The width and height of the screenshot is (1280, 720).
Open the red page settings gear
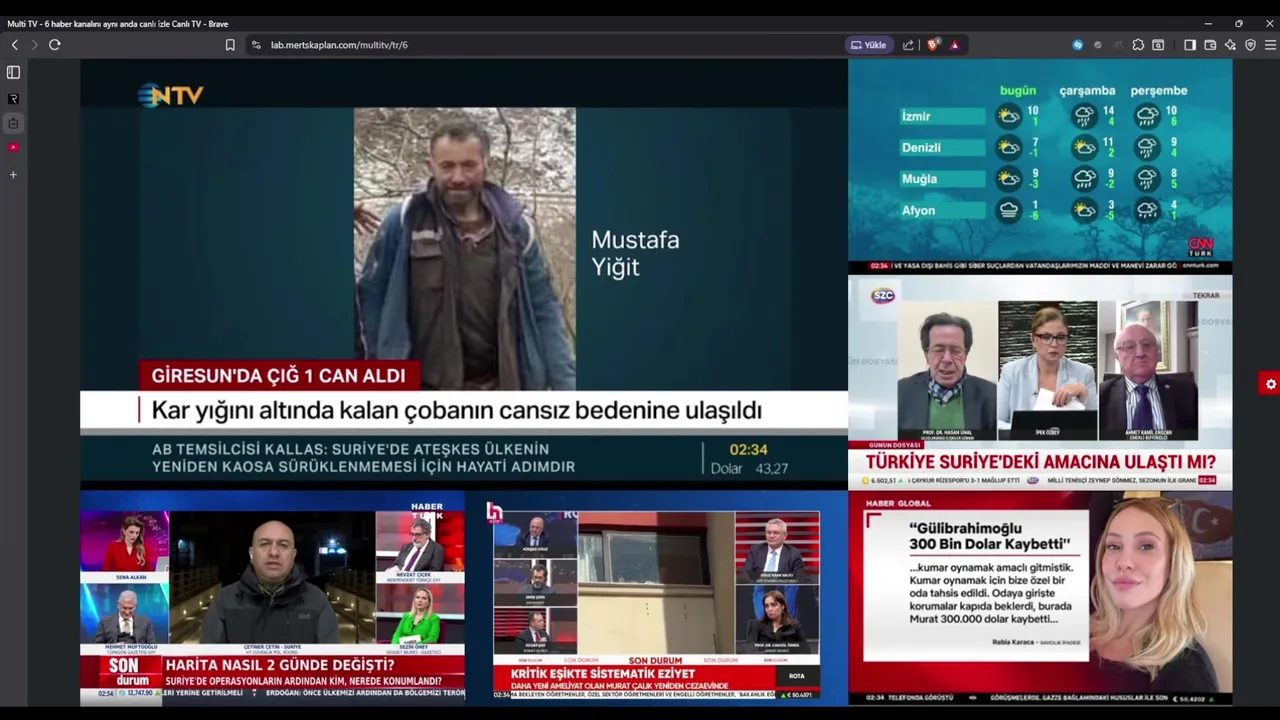1270,384
